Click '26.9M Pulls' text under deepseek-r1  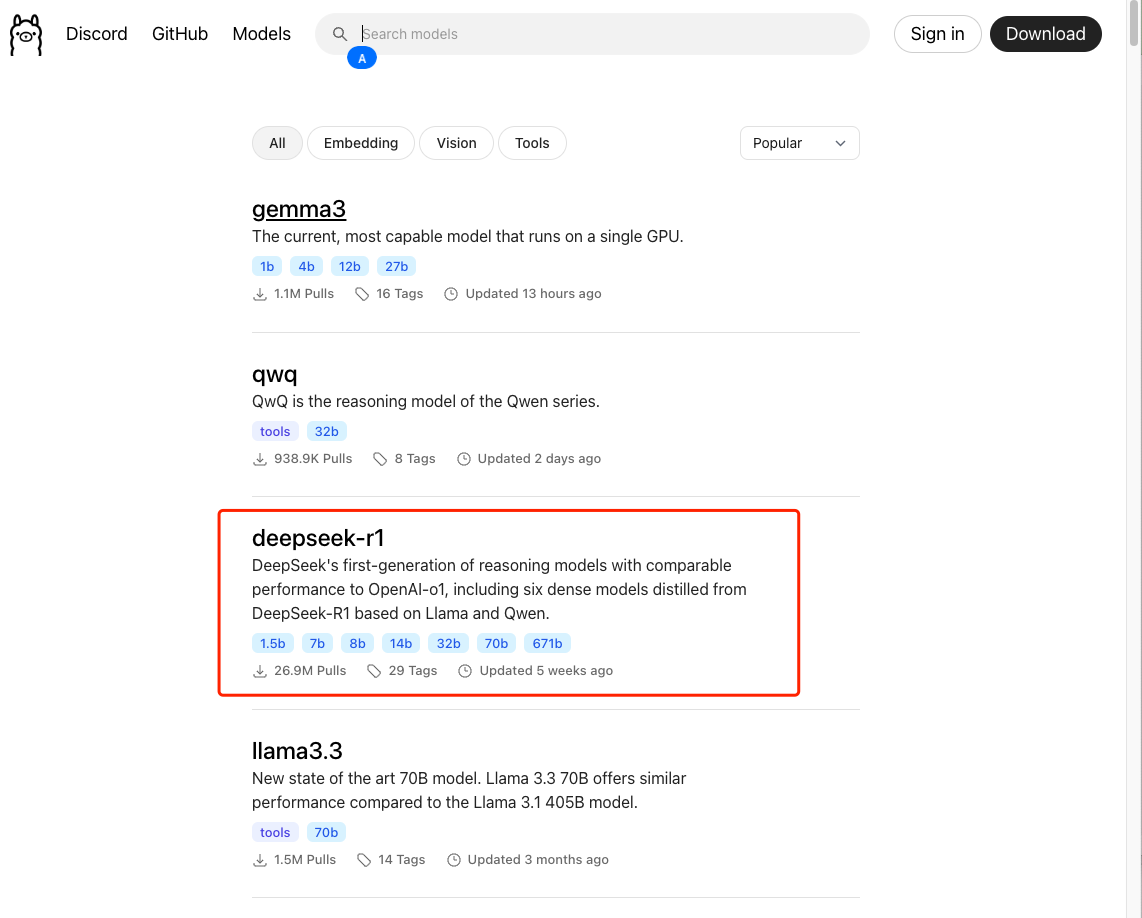pyautogui.click(x=310, y=671)
